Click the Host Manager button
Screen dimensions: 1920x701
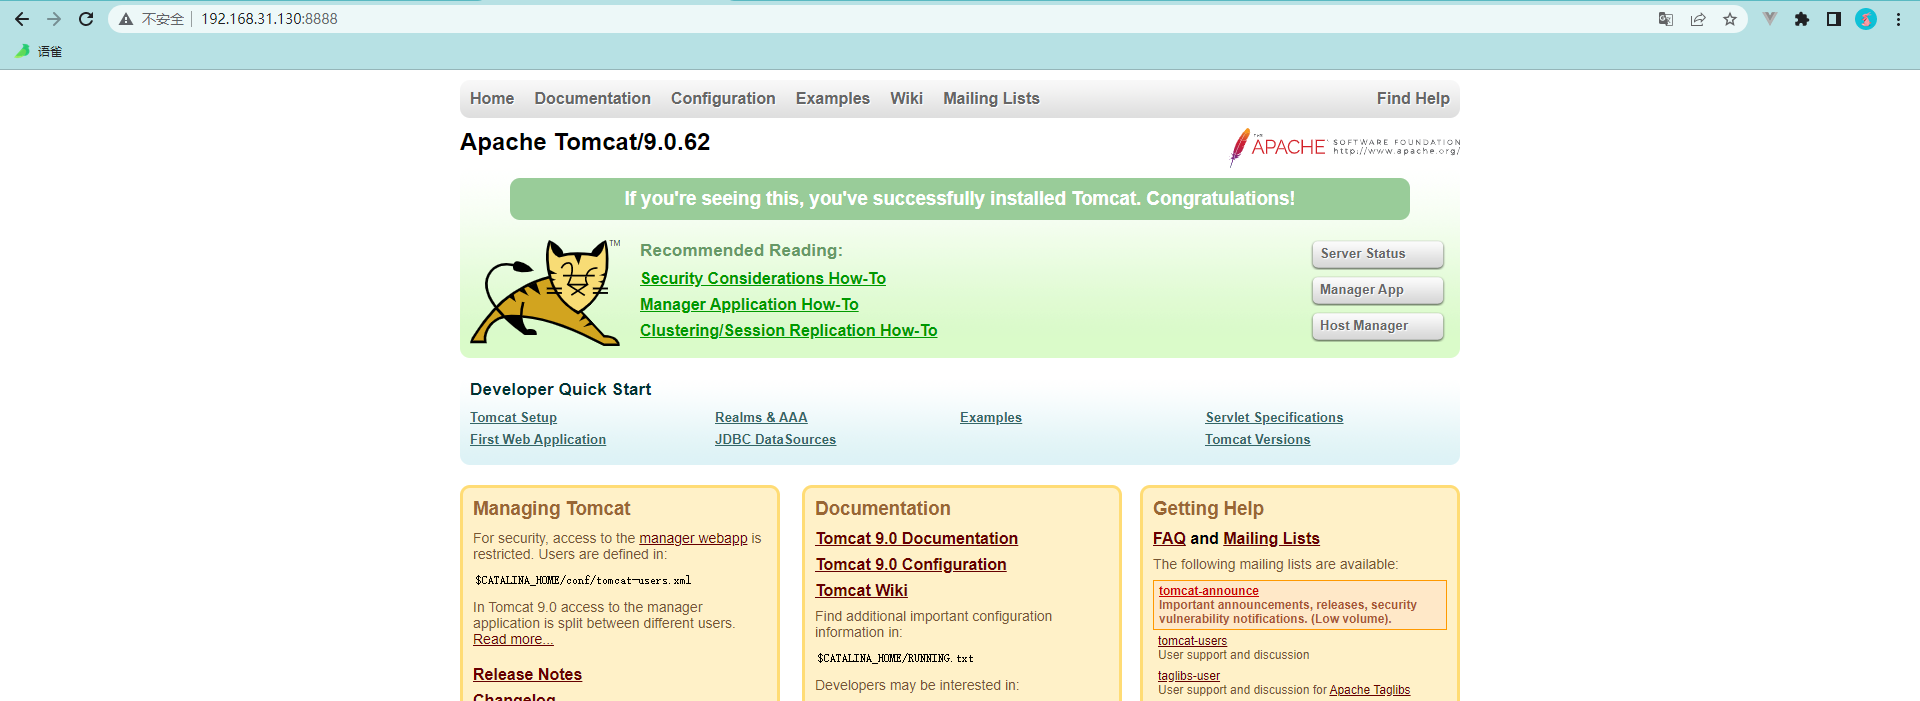1377,326
